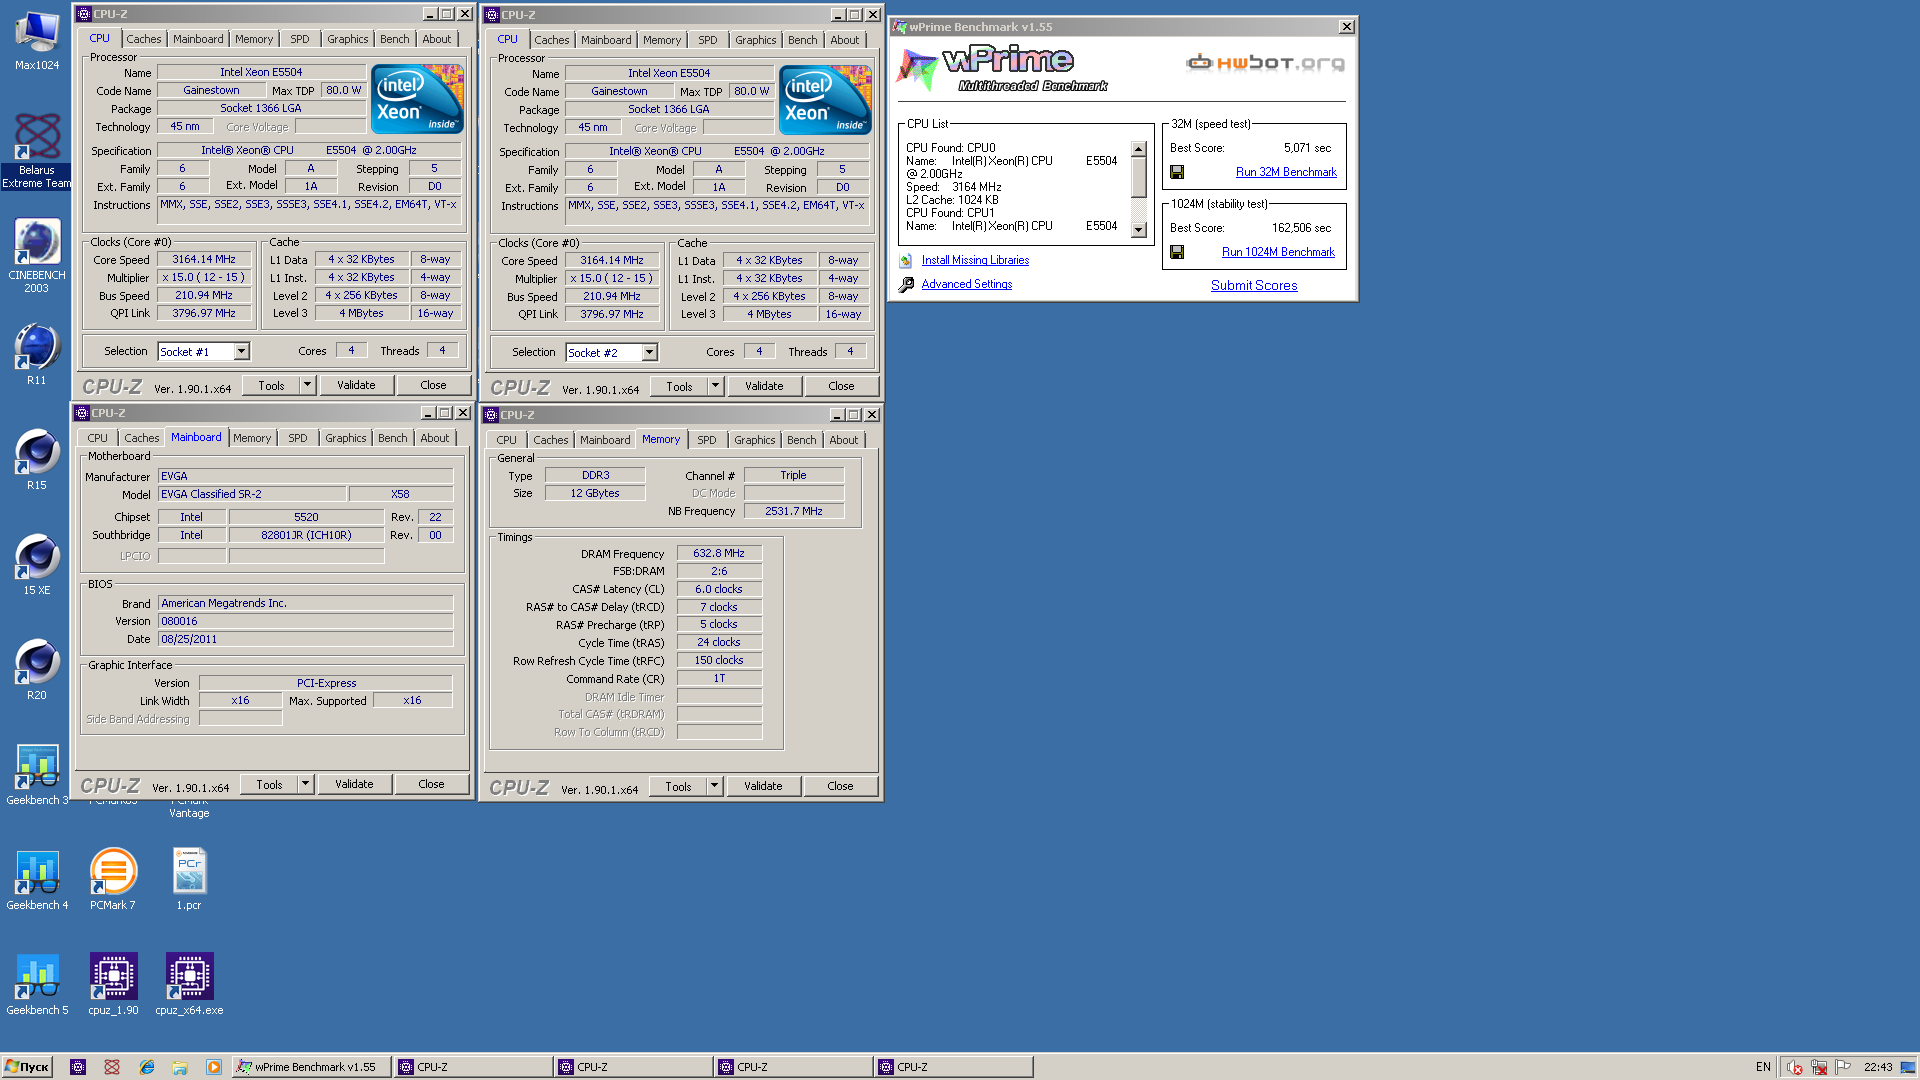Select the Mainboard tab in Socket #2 CPU-Z
The image size is (1920, 1080).
coord(606,40)
